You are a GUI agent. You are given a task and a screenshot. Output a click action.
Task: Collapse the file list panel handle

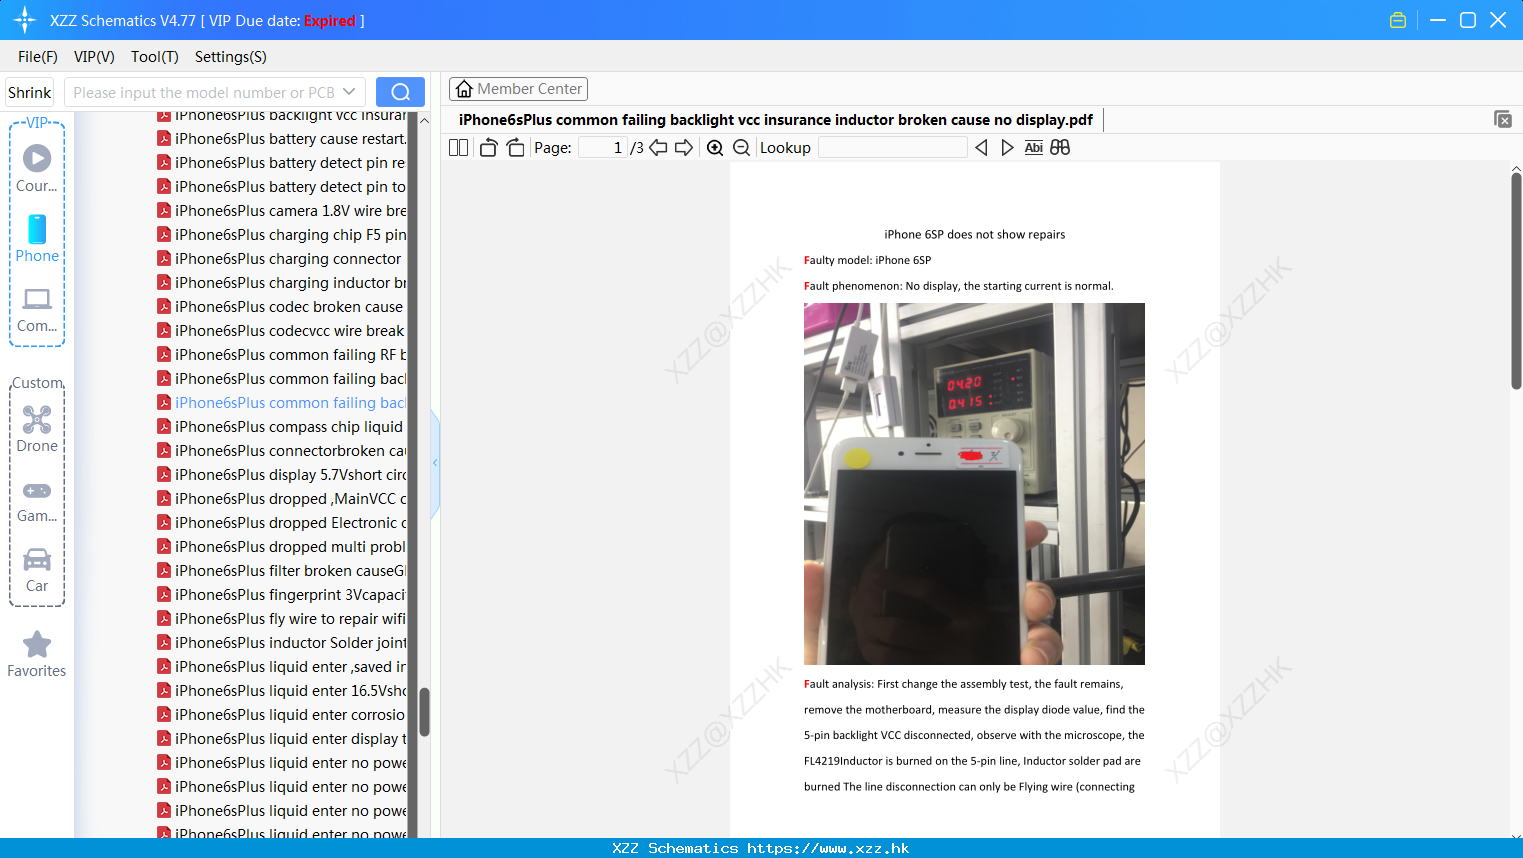pos(435,463)
